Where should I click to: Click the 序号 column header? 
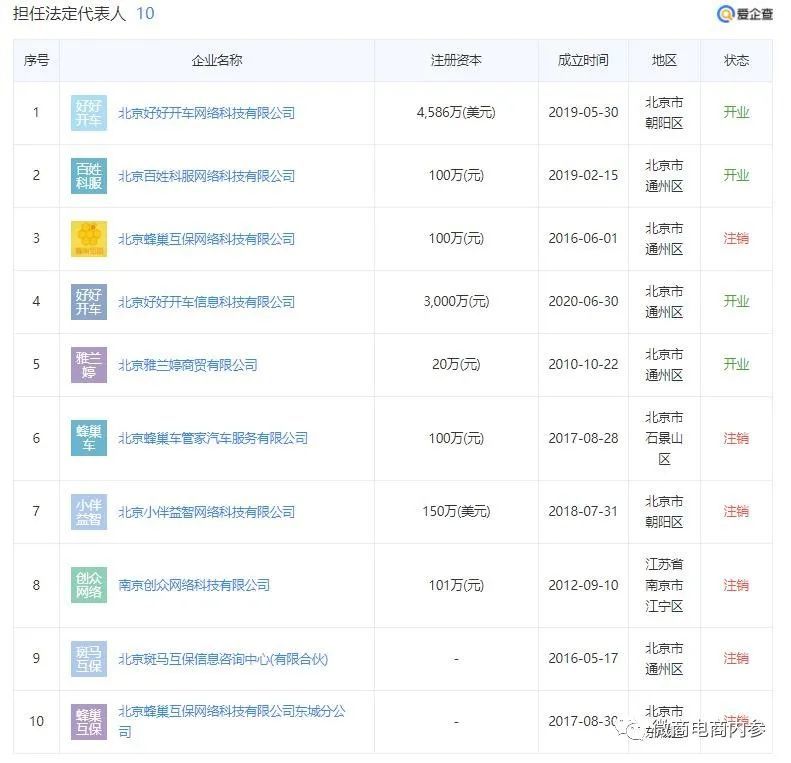point(36,61)
